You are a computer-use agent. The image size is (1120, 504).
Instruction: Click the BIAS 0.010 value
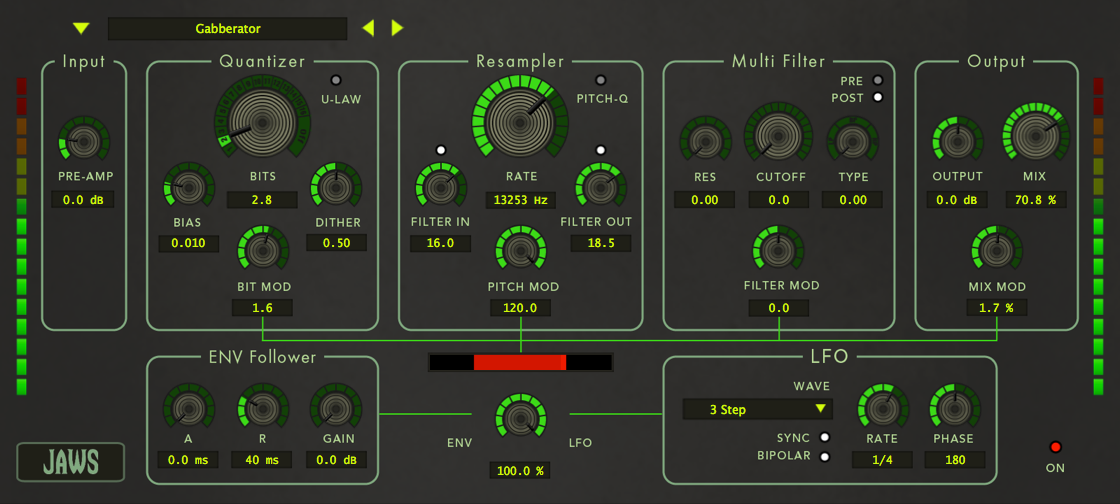tap(189, 243)
